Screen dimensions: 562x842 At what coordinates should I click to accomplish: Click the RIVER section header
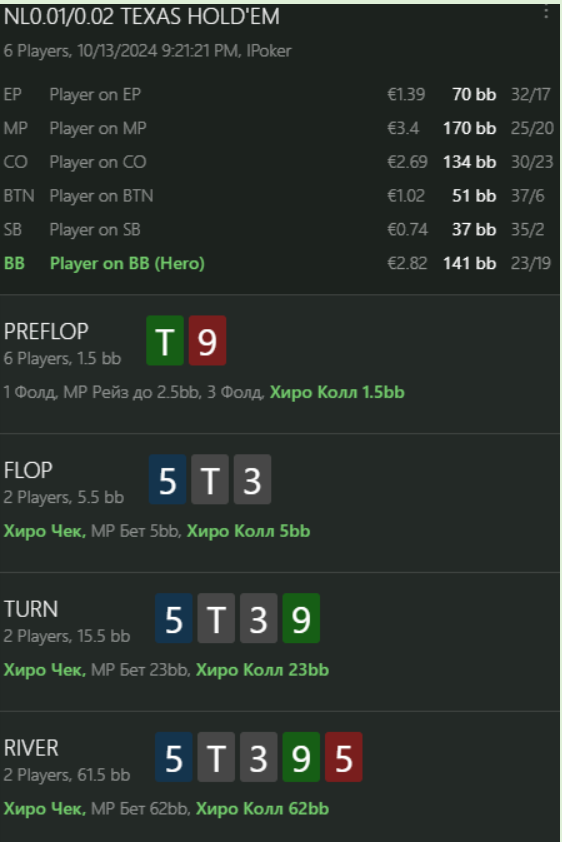pyautogui.click(x=31, y=748)
